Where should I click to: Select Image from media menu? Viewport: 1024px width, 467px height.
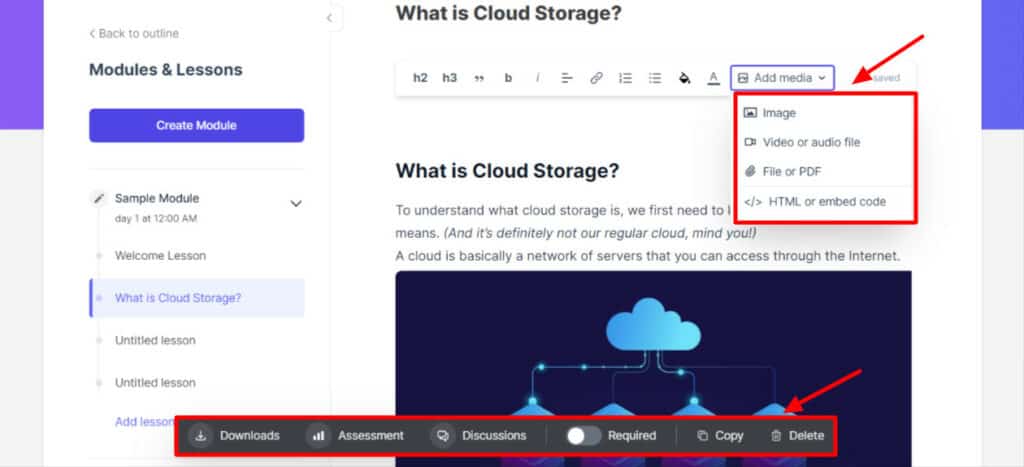[778, 113]
